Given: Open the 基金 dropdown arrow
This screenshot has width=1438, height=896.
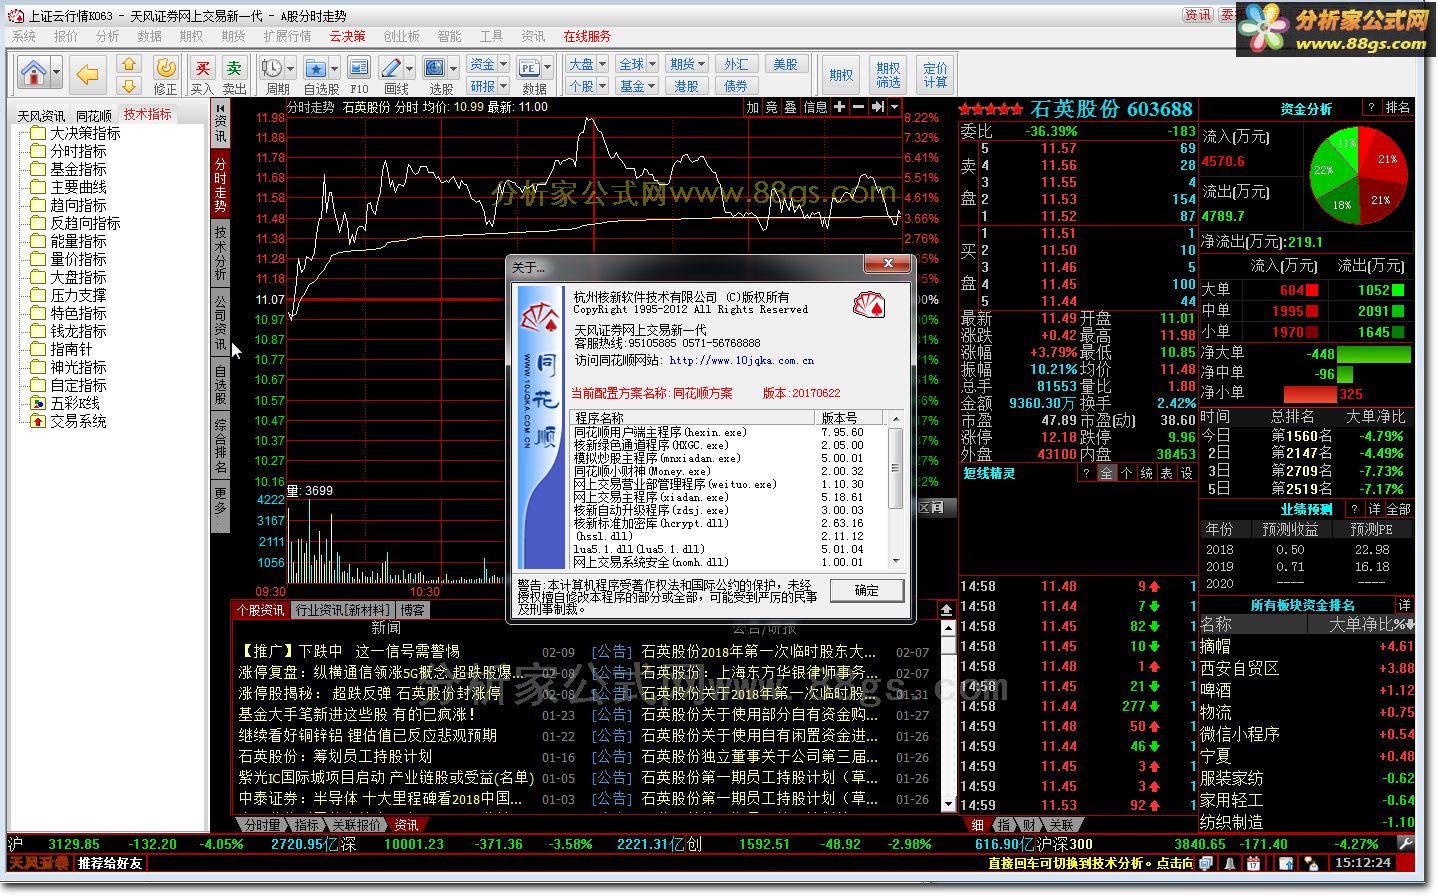Looking at the screenshot, I should click(x=652, y=86).
